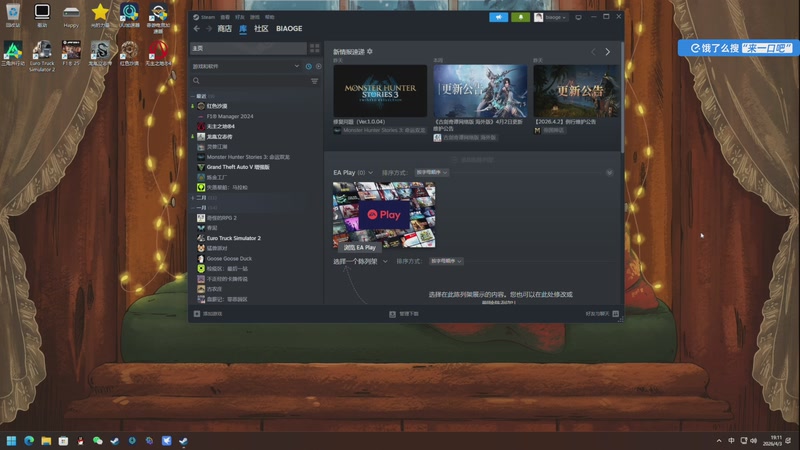Open the games and software filter dropdown
The height and width of the screenshot is (450, 800).
[x=246, y=66]
